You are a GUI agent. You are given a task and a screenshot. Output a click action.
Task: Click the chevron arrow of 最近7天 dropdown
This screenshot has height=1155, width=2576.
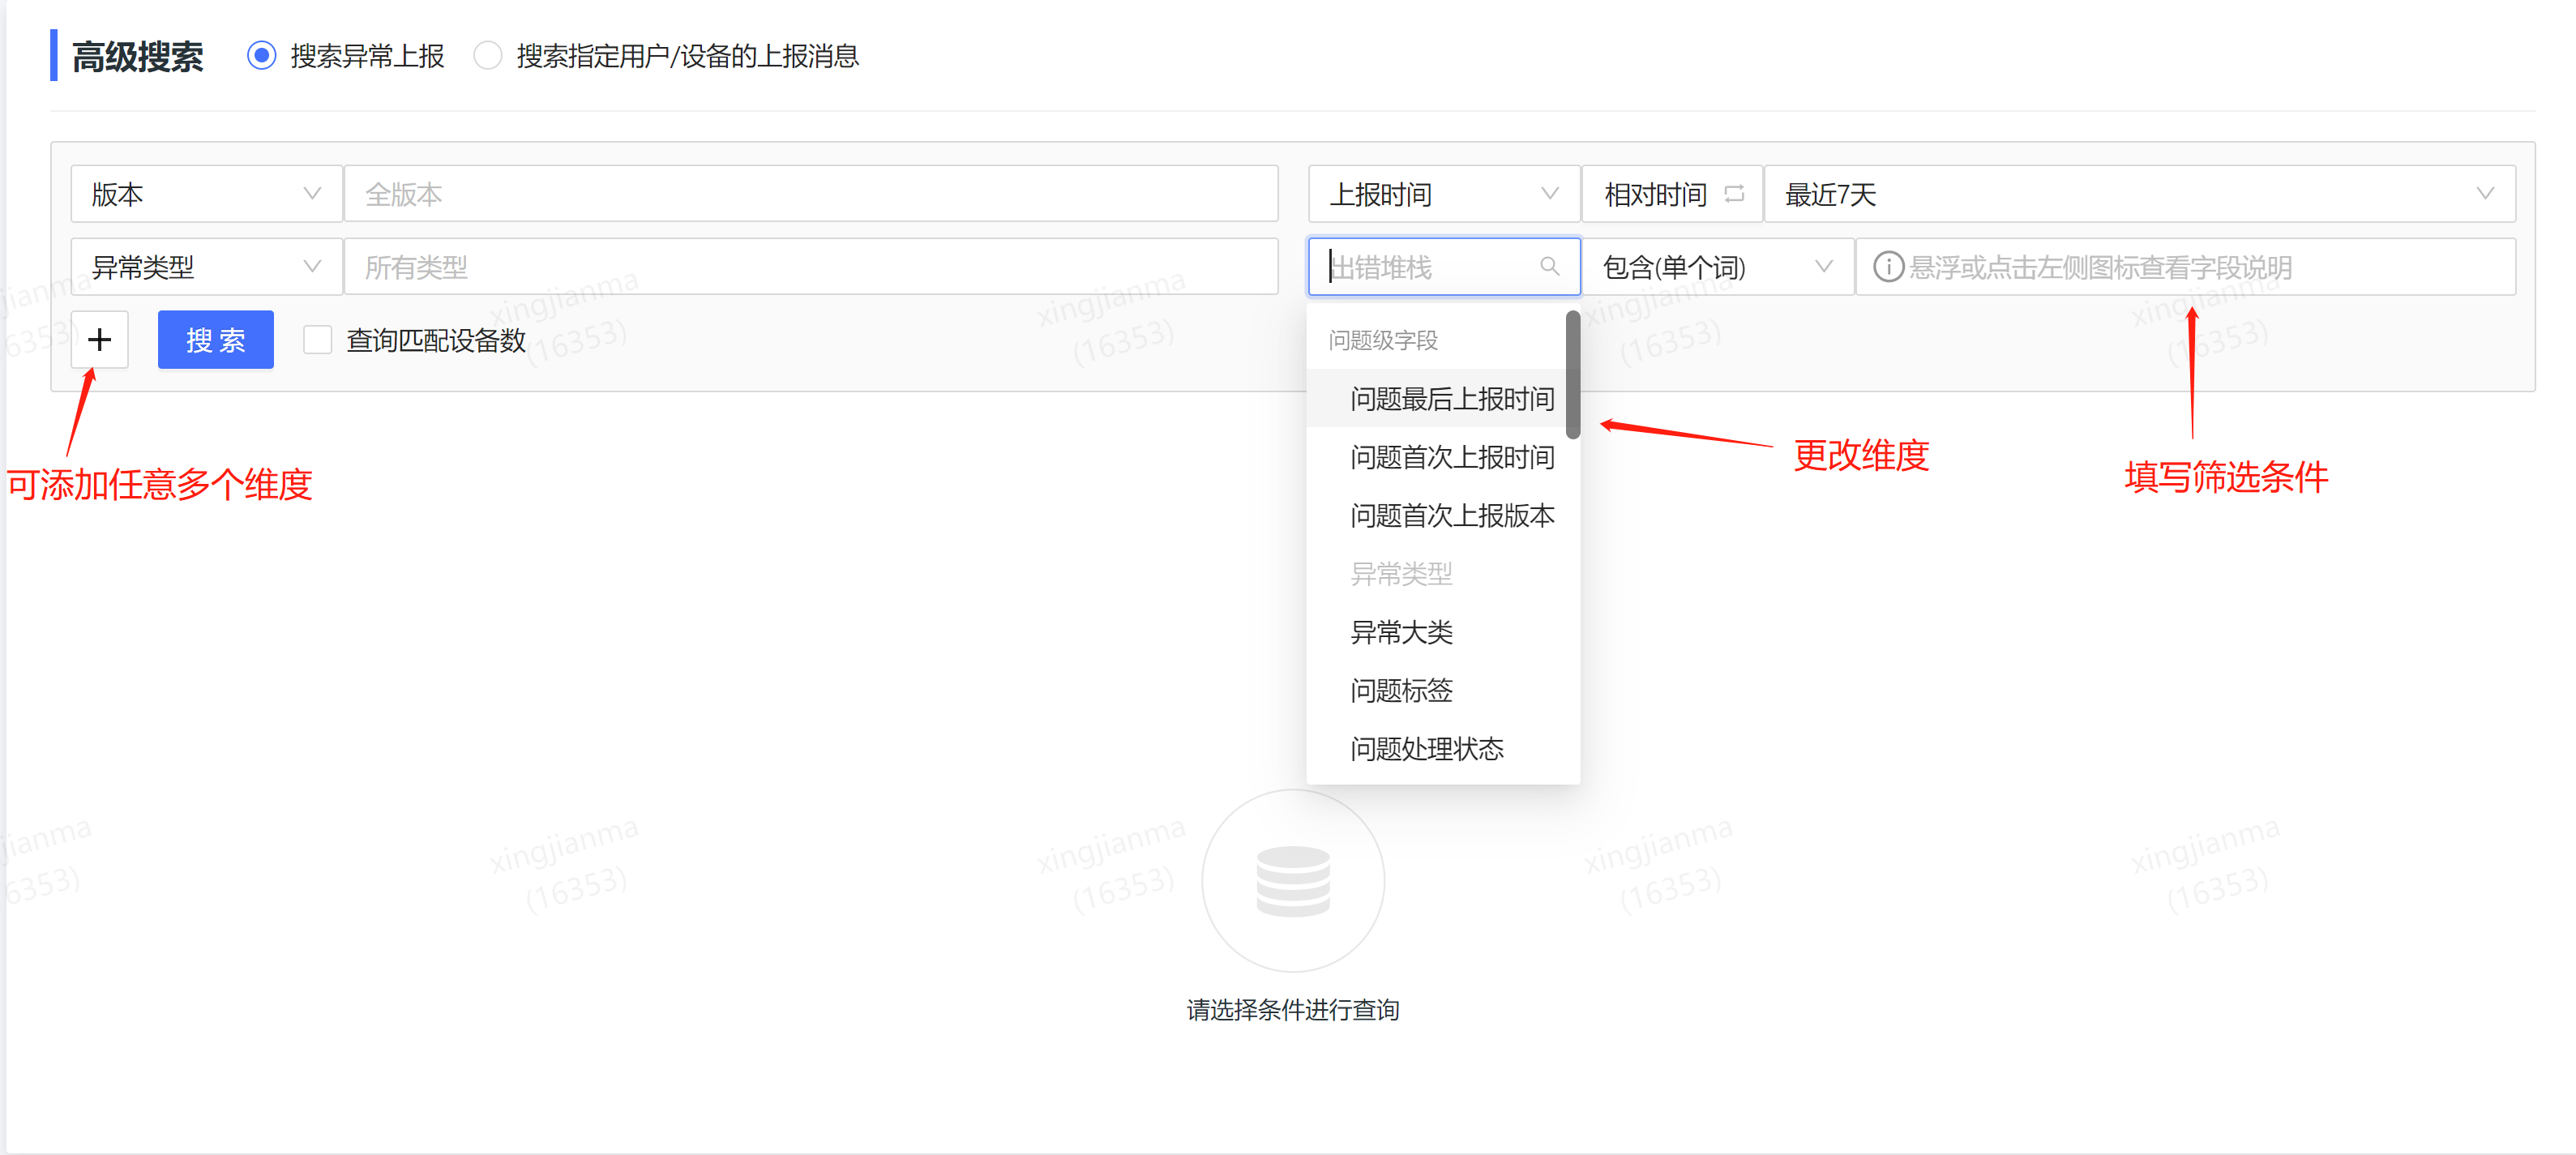pos(2485,194)
